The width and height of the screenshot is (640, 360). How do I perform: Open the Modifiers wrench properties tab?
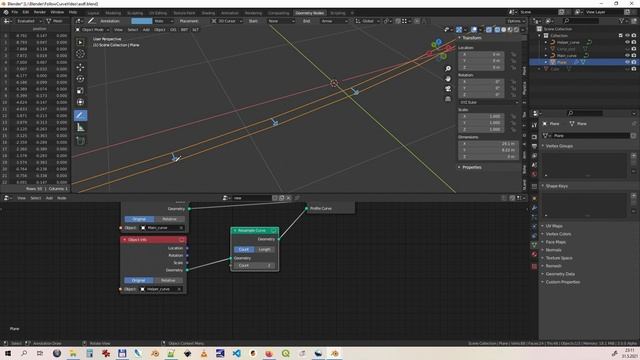(x=534, y=208)
